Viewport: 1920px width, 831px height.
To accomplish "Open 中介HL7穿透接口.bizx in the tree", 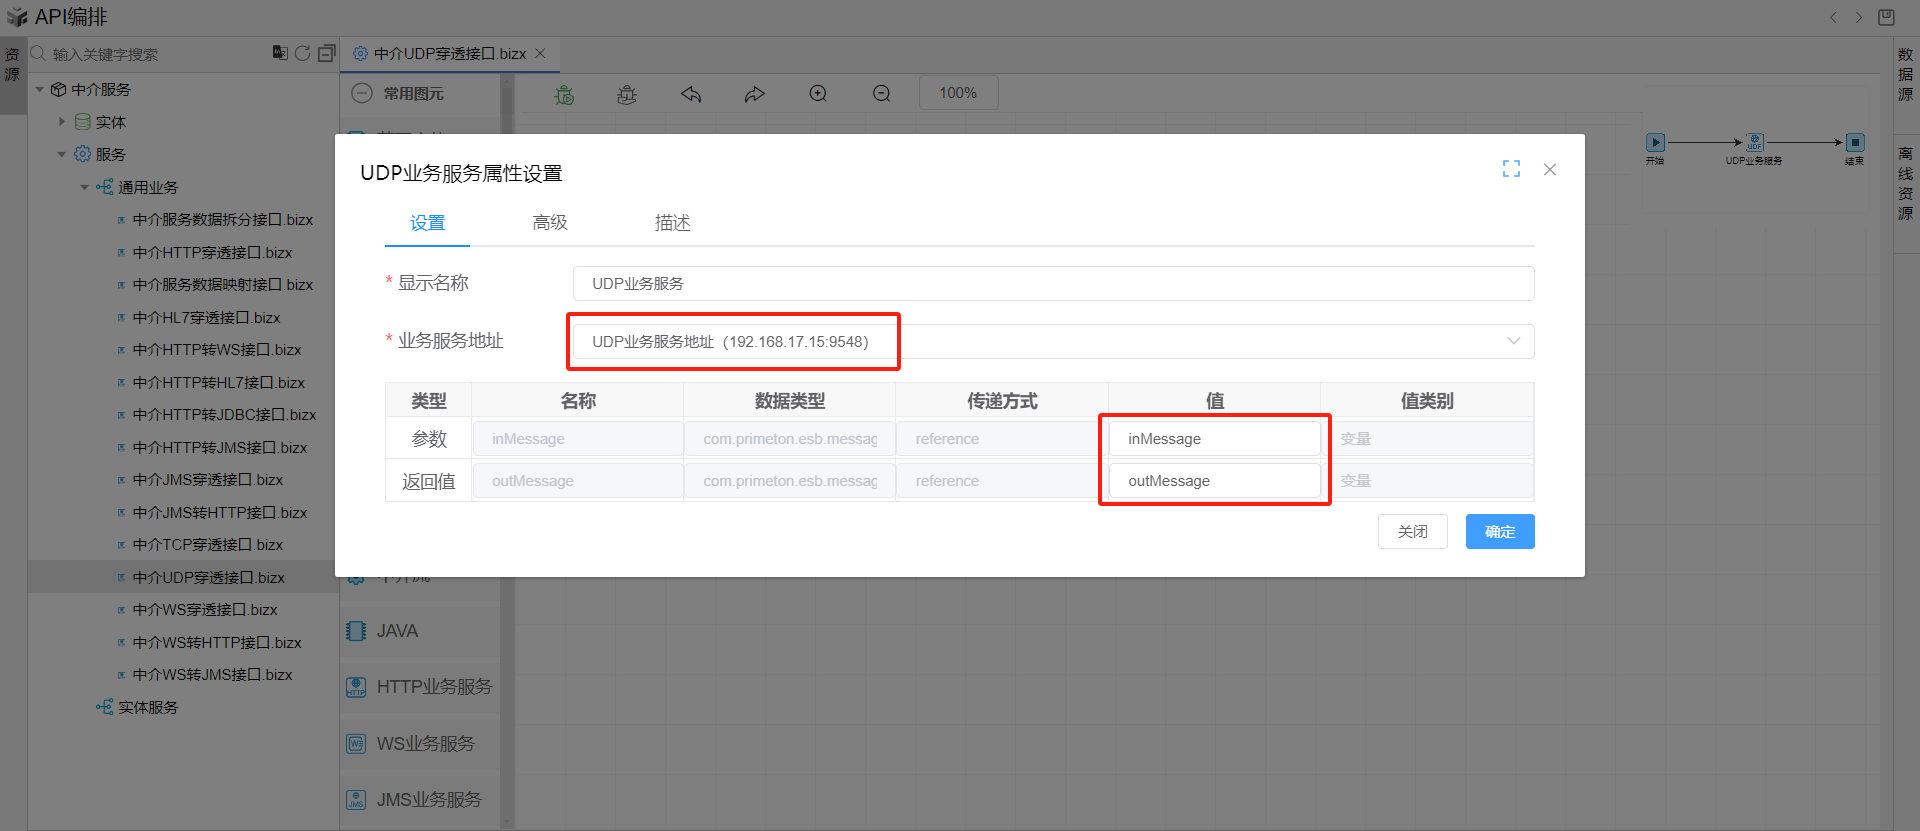I will [x=206, y=317].
